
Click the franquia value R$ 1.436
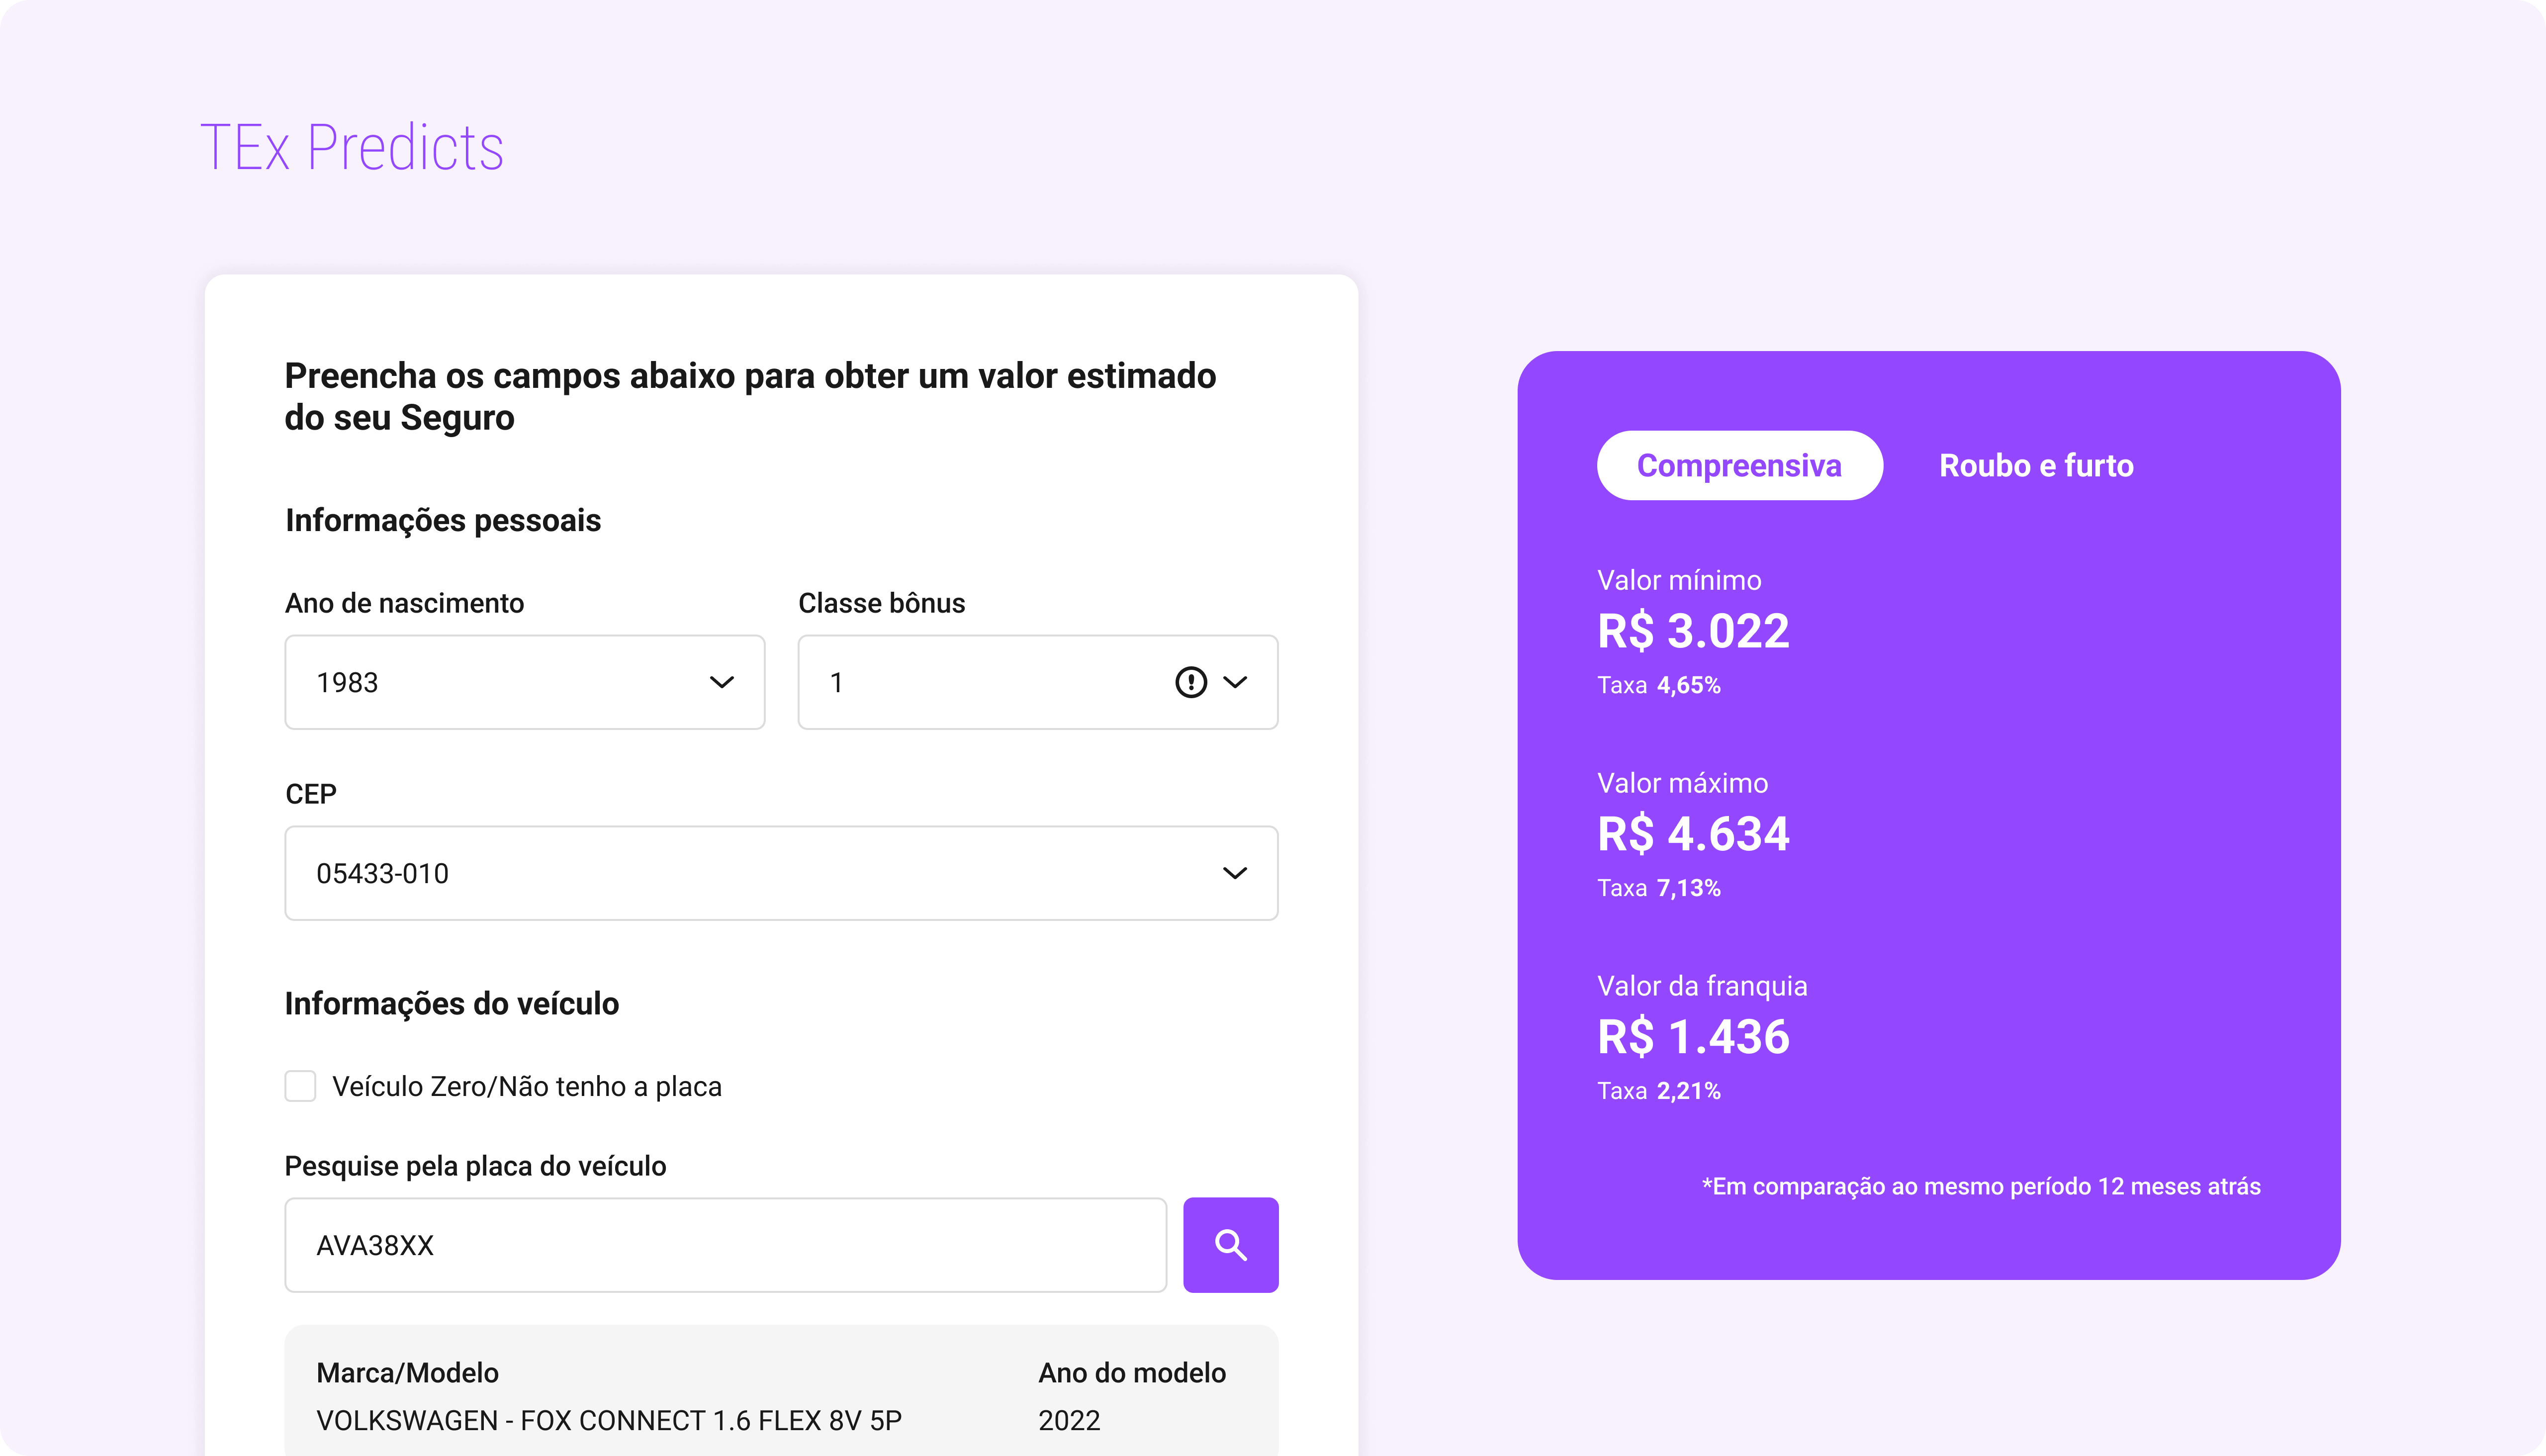tap(1693, 1037)
